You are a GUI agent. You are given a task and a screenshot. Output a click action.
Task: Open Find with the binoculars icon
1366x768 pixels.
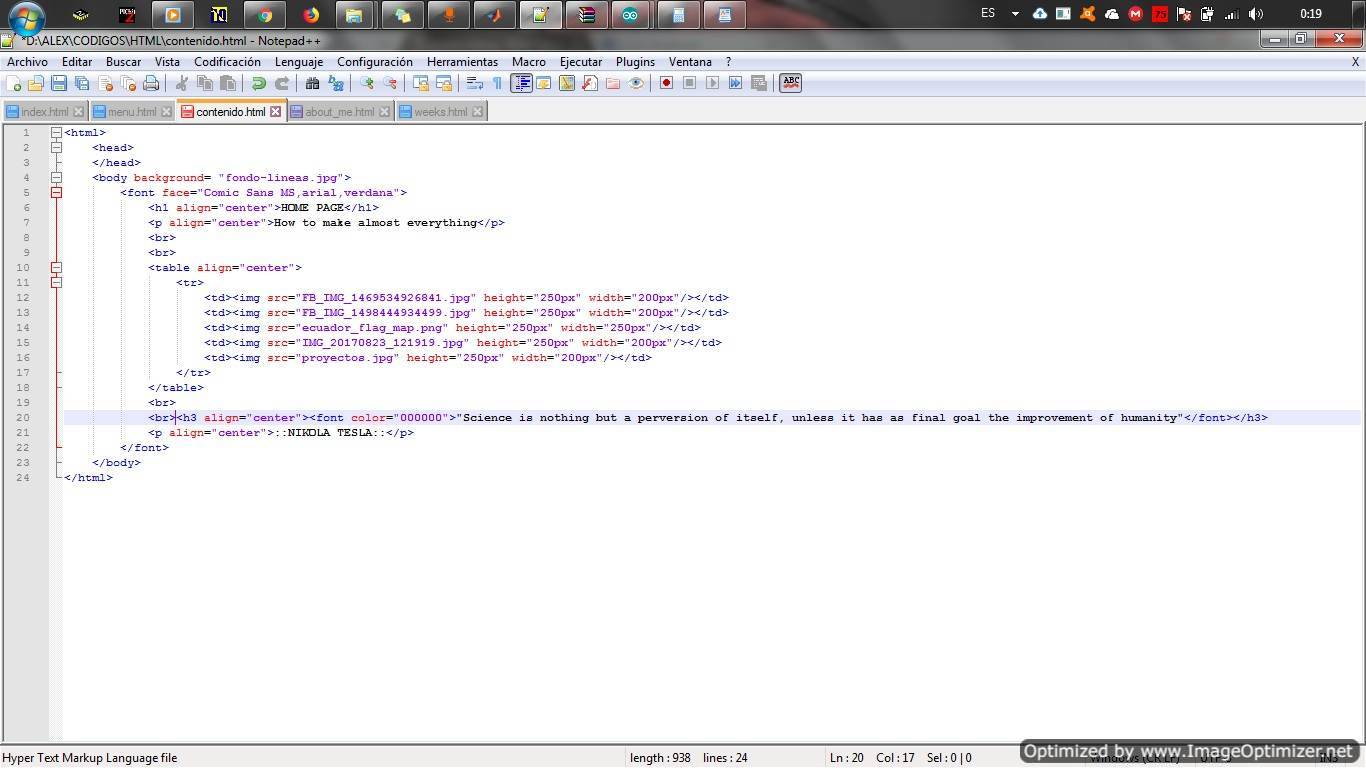(x=312, y=83)
